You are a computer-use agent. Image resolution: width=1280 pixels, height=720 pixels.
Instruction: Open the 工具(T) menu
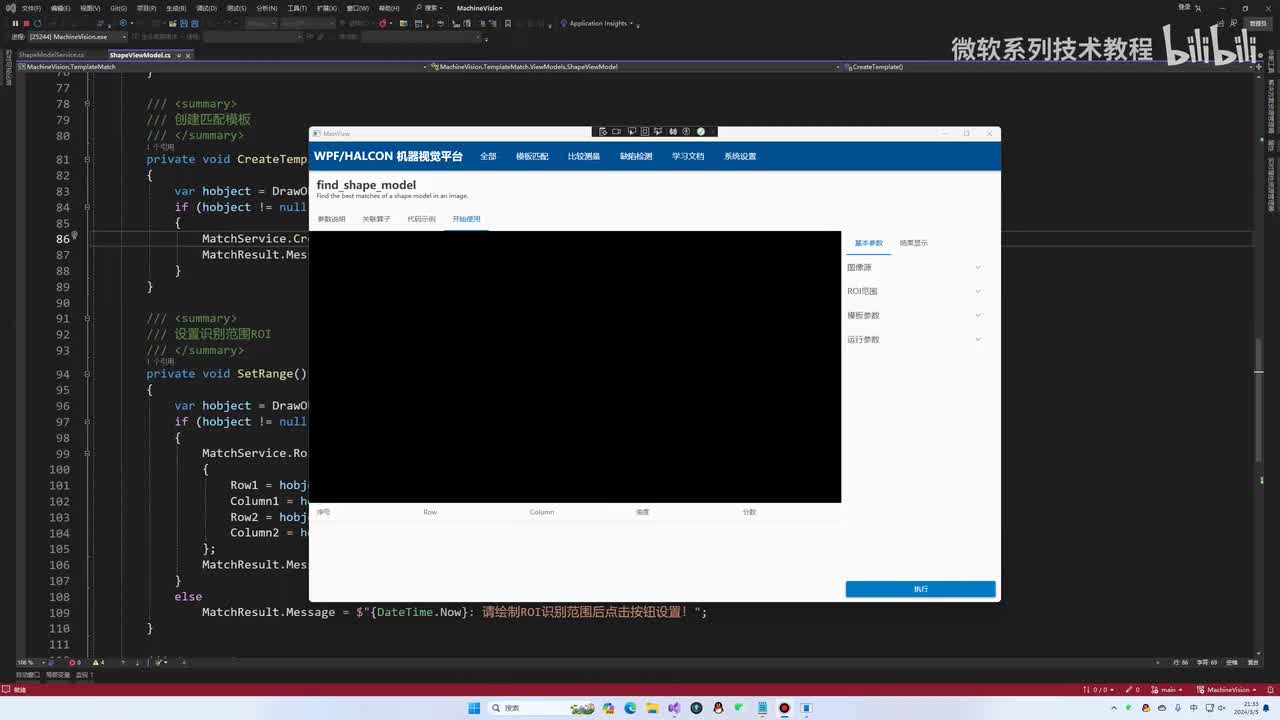click(x=296, y=8)
